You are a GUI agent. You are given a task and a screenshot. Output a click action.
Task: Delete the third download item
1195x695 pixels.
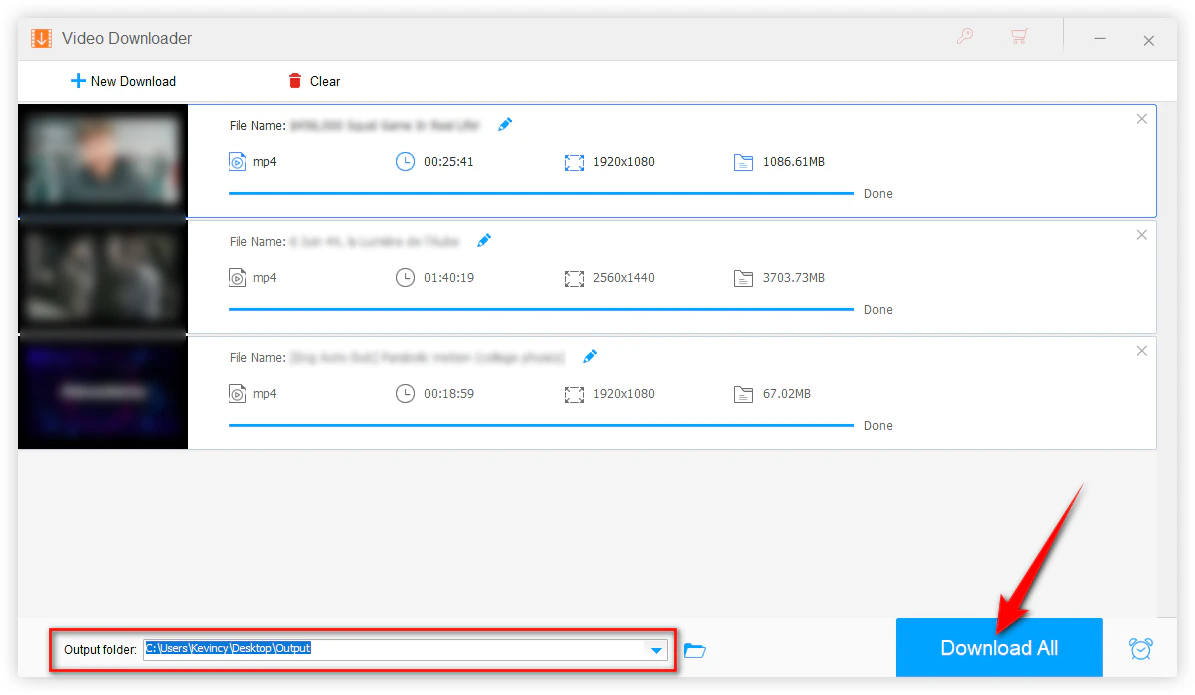[1141, 350]
